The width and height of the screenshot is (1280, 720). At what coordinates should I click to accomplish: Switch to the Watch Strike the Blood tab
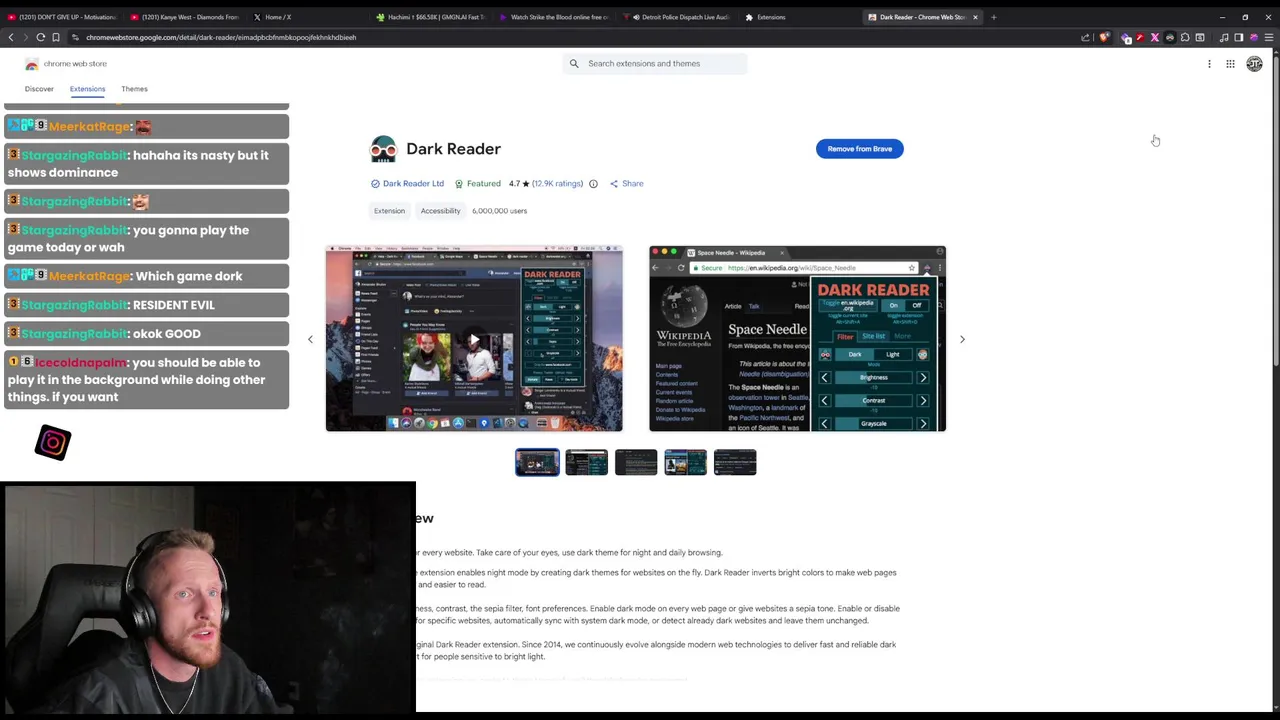click(553, 17)
